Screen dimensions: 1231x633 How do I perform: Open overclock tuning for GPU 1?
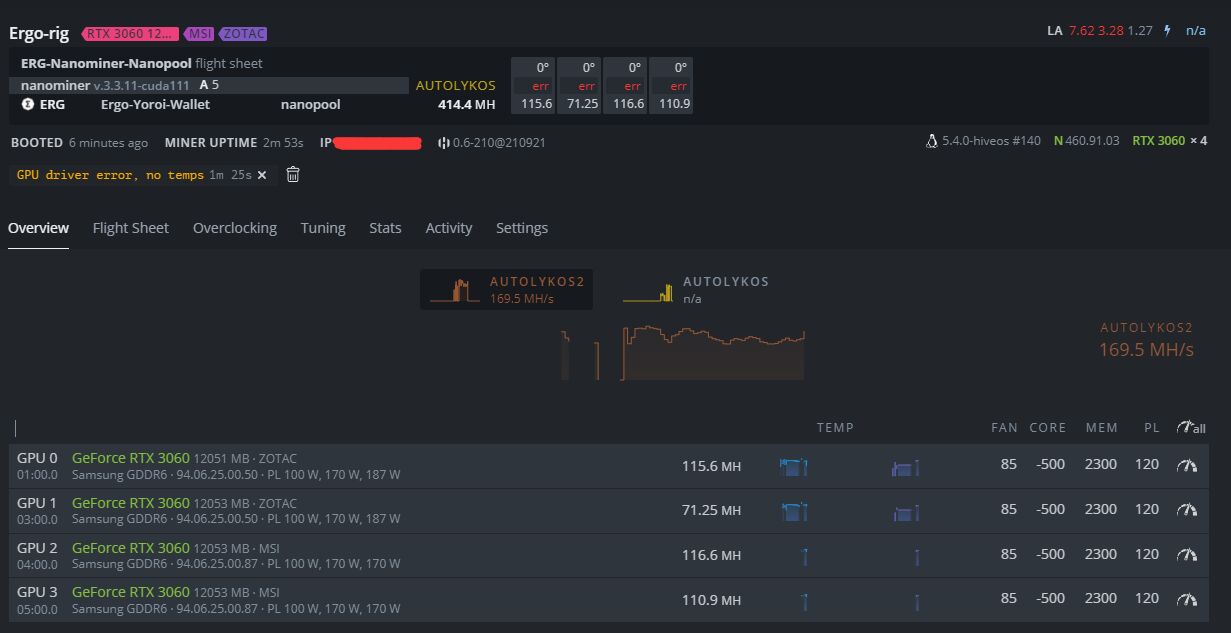pyautogui.click(x=1187, y=510)
